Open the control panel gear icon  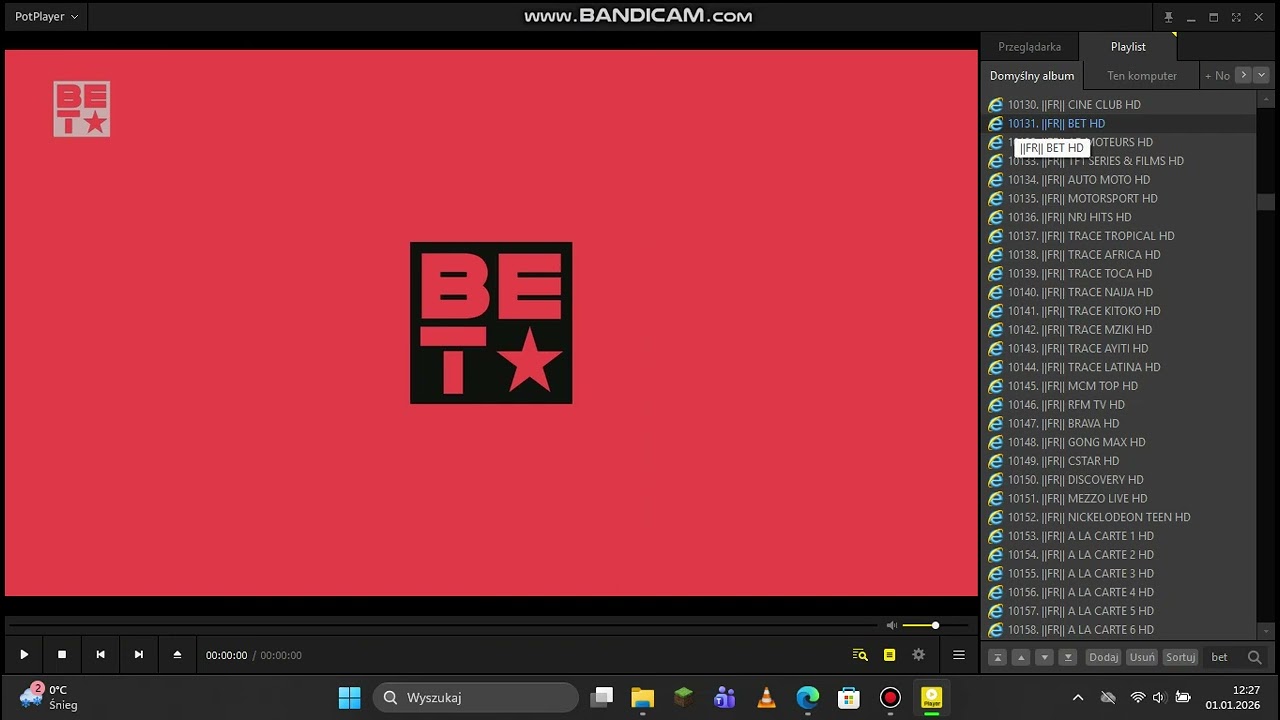[918, 655]
